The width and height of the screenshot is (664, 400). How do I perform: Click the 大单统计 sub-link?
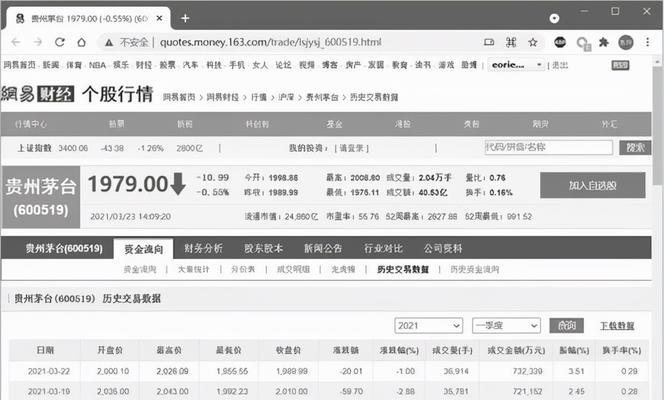pyautogui.click(x=194, y=269)
